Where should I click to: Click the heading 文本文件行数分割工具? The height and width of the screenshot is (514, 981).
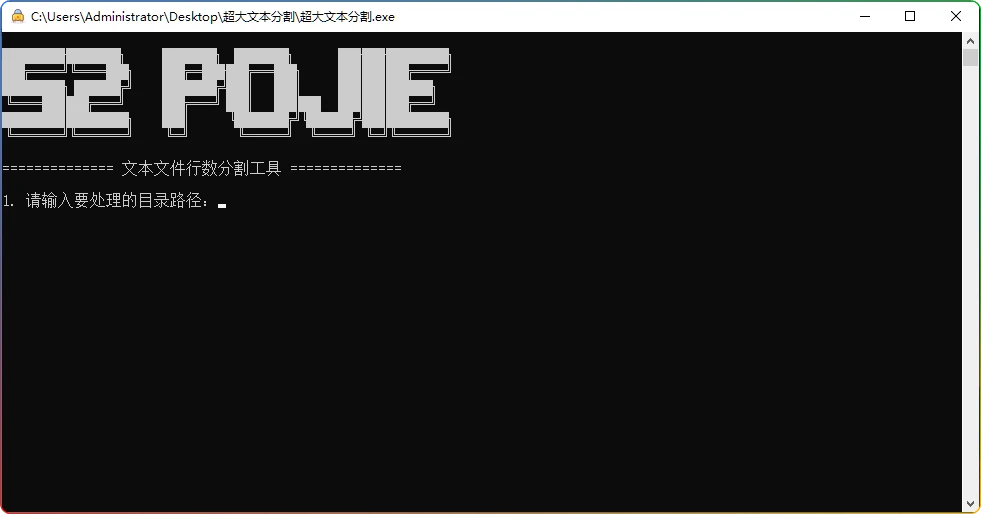pos(201,168)
